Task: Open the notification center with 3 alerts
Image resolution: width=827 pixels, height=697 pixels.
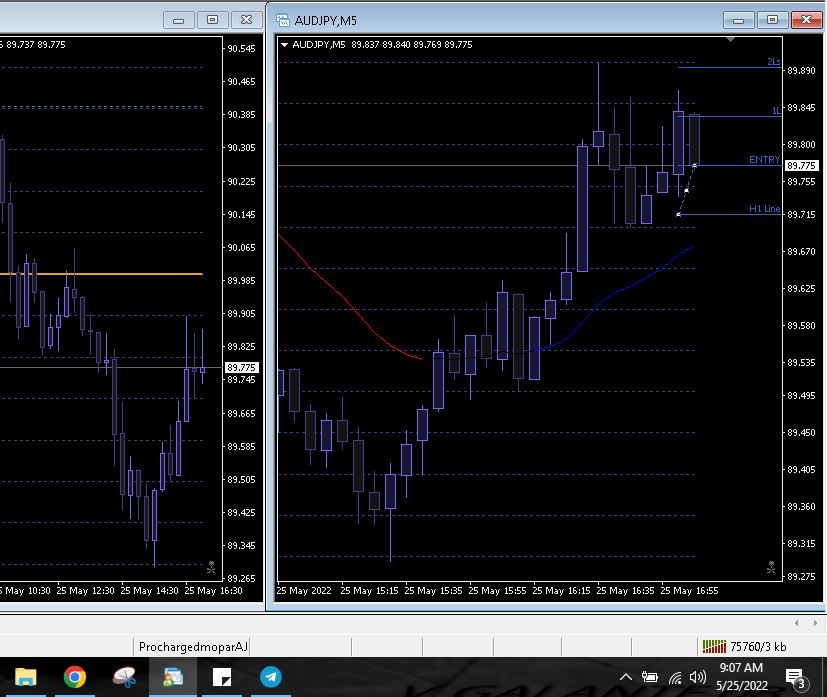Action: pyautogui.click(x=795, y=679)
